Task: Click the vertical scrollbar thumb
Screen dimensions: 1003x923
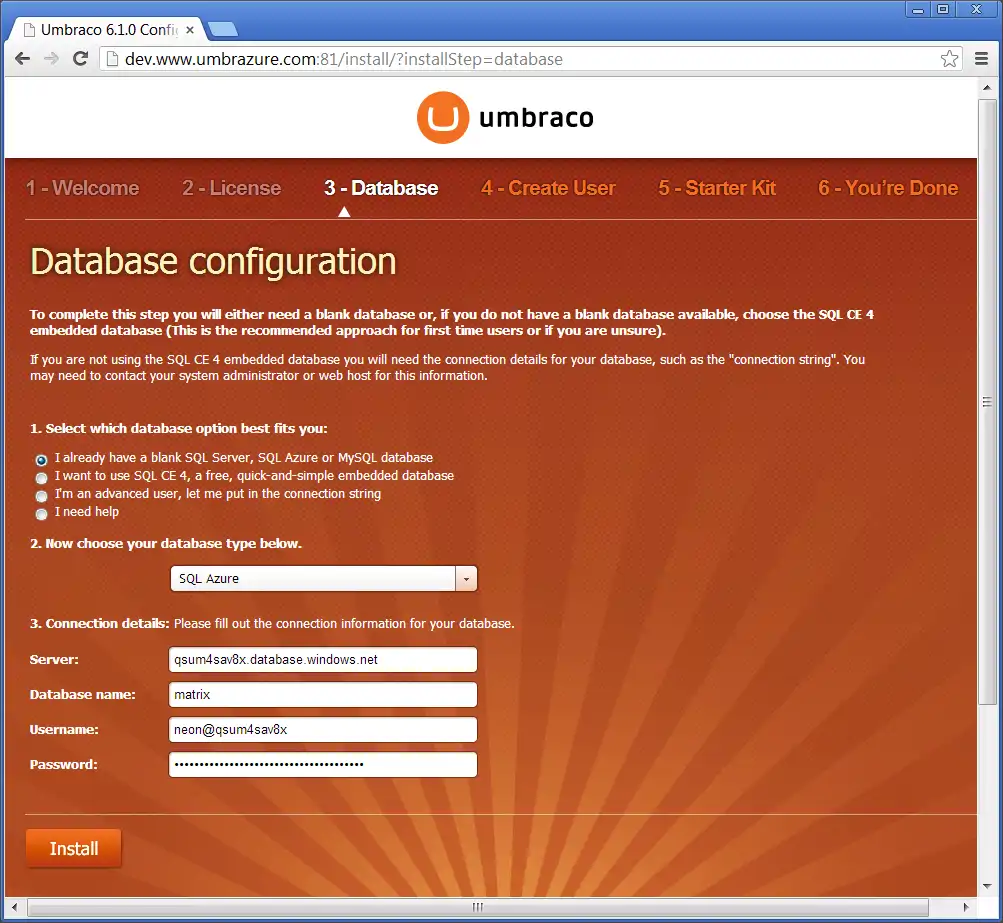Action: pyautogui.click(x=987, y=402)
